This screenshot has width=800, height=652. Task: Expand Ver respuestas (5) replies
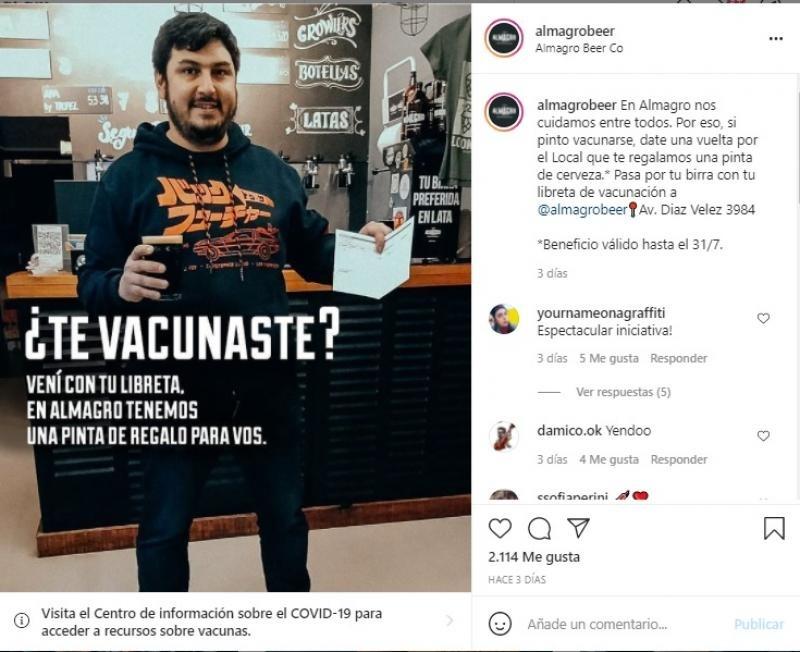(x=623, y=392)
